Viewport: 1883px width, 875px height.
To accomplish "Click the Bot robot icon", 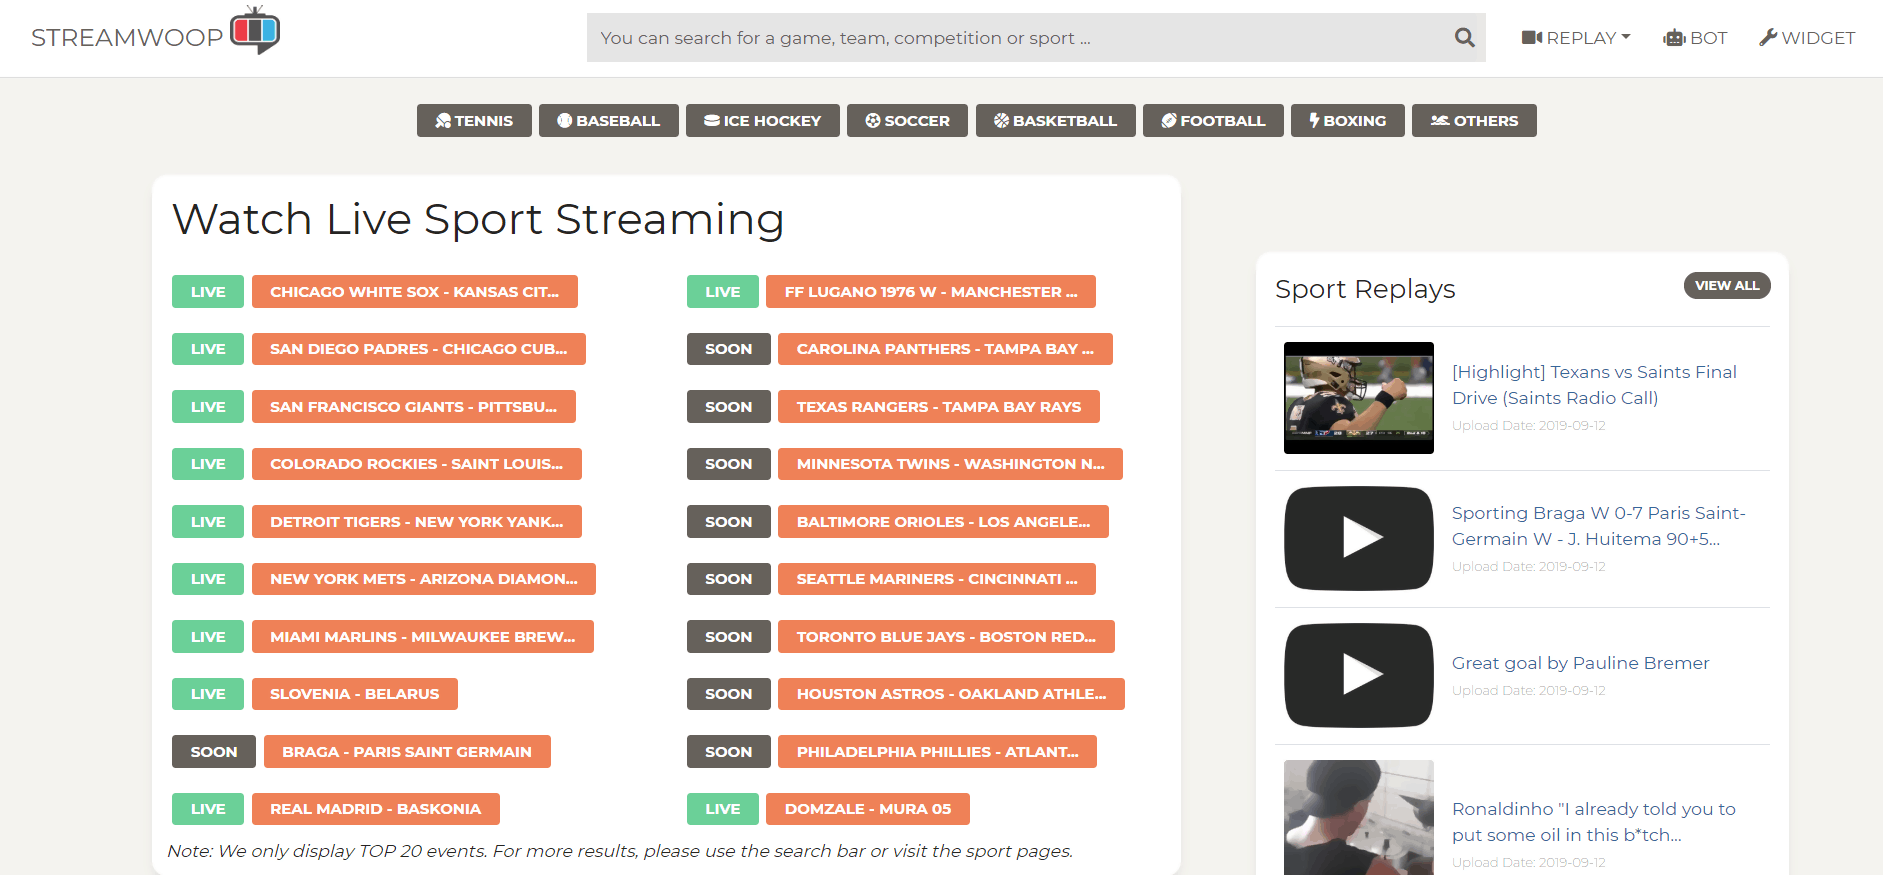I will pos(1674,38).
